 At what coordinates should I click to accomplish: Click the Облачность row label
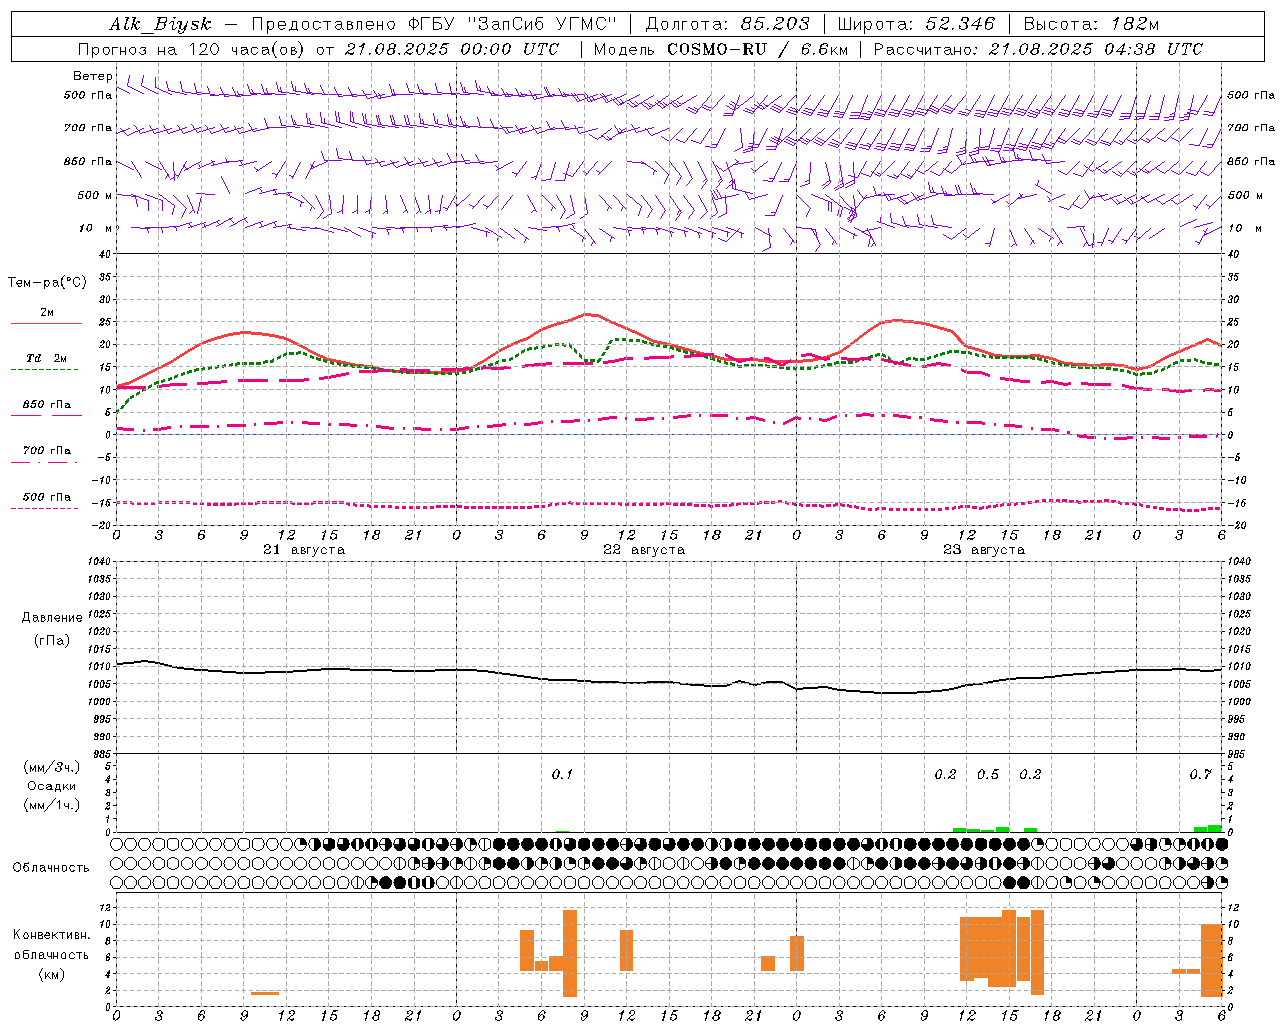(51, 867)
